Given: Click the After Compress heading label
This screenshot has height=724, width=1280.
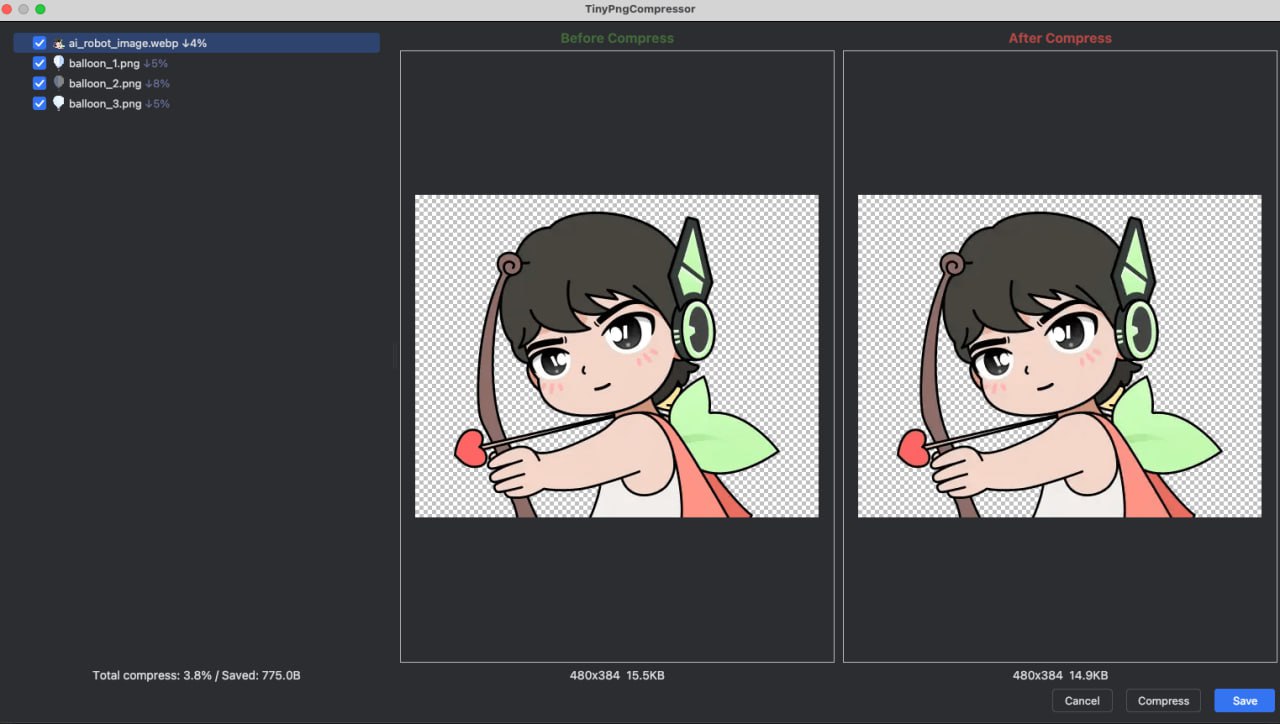Looking at the screenshot, I should (1060, 38).
